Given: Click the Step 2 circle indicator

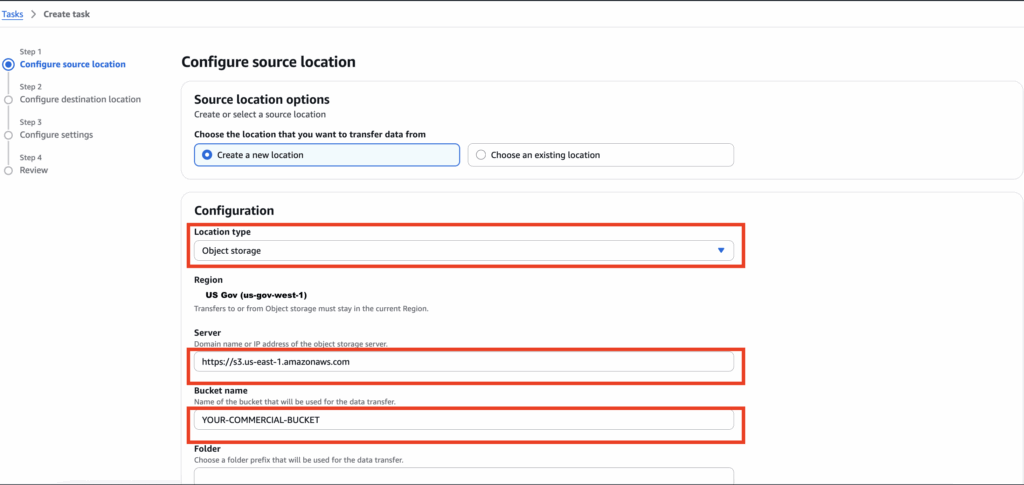Looking at the screenshot, I should point(9,100).
